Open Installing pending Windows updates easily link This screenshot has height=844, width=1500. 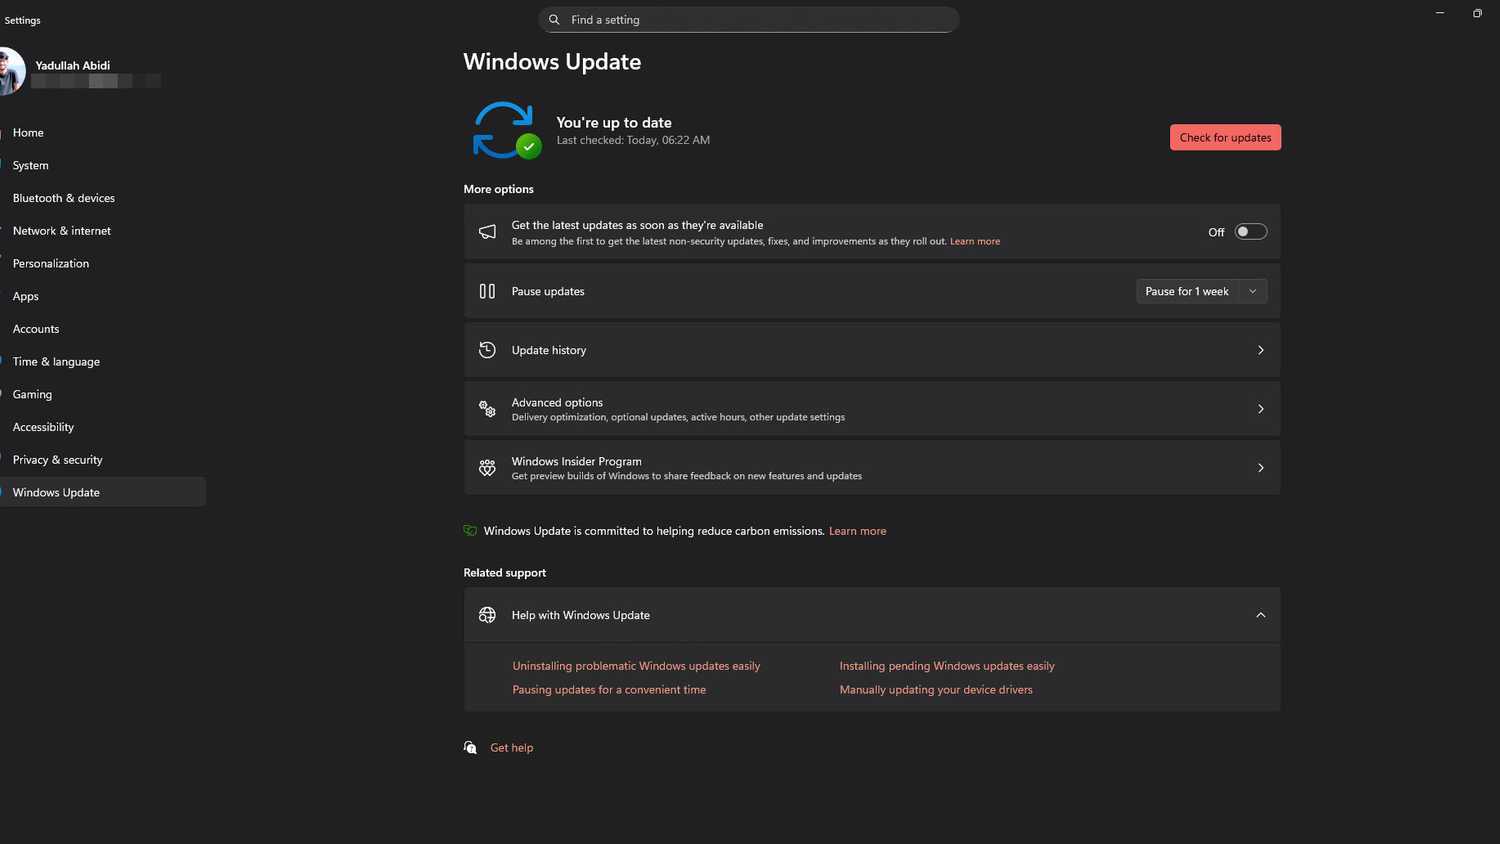(x=947, y=666)
